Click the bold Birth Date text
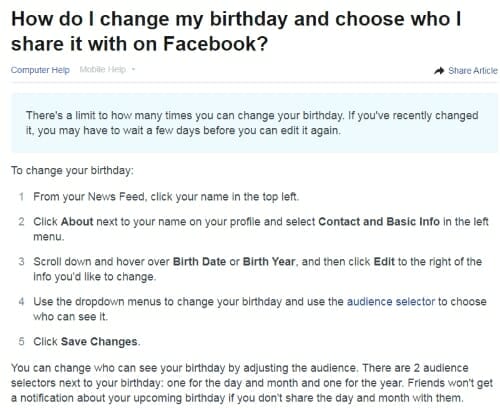 199,261
